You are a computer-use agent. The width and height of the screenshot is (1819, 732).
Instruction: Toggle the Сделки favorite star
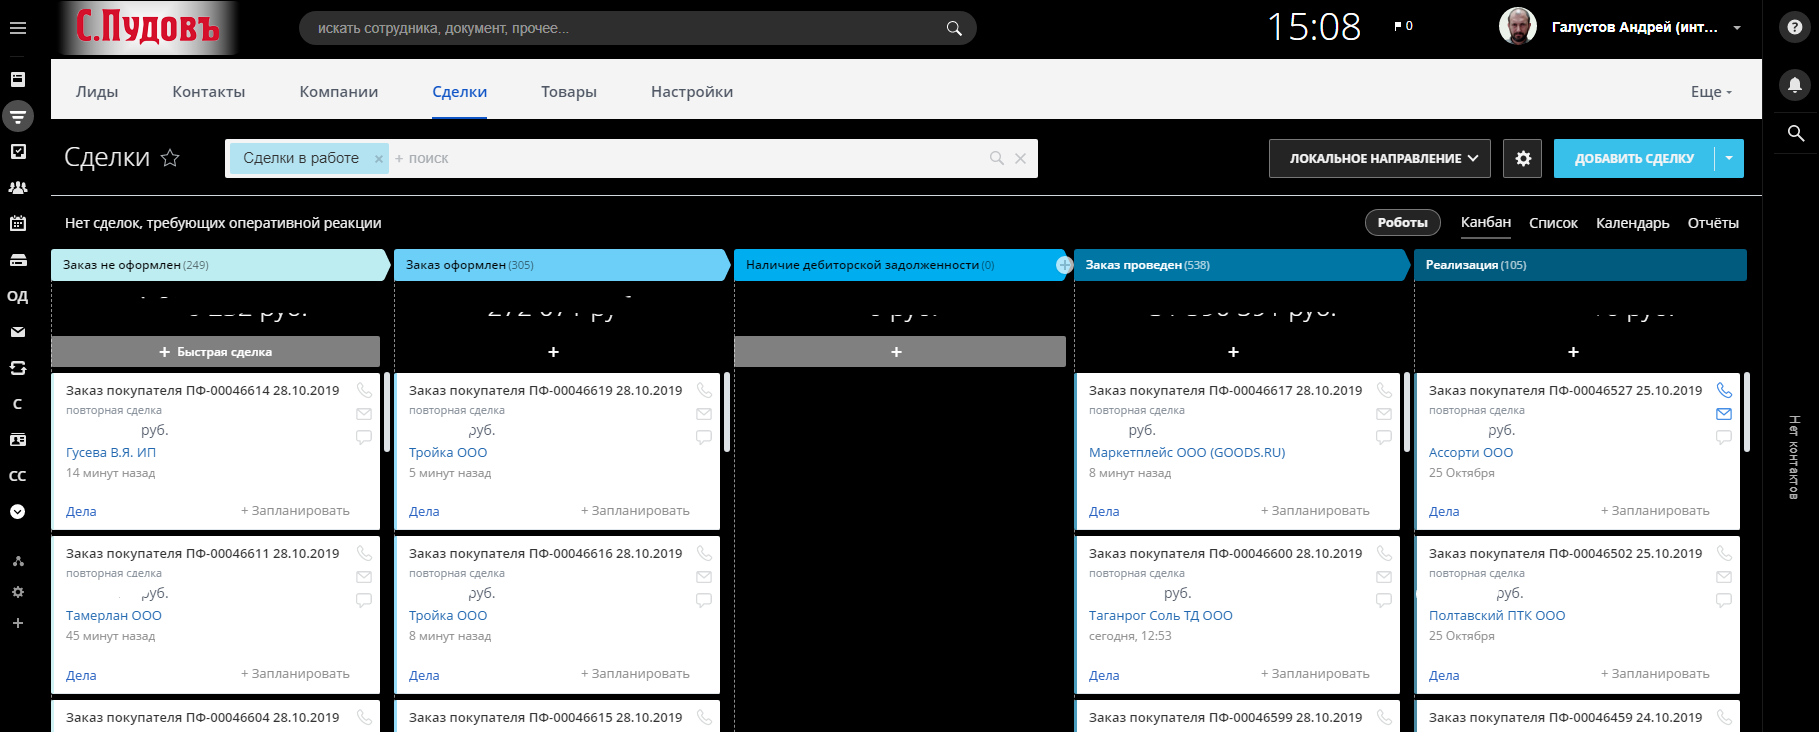[170, 158]
